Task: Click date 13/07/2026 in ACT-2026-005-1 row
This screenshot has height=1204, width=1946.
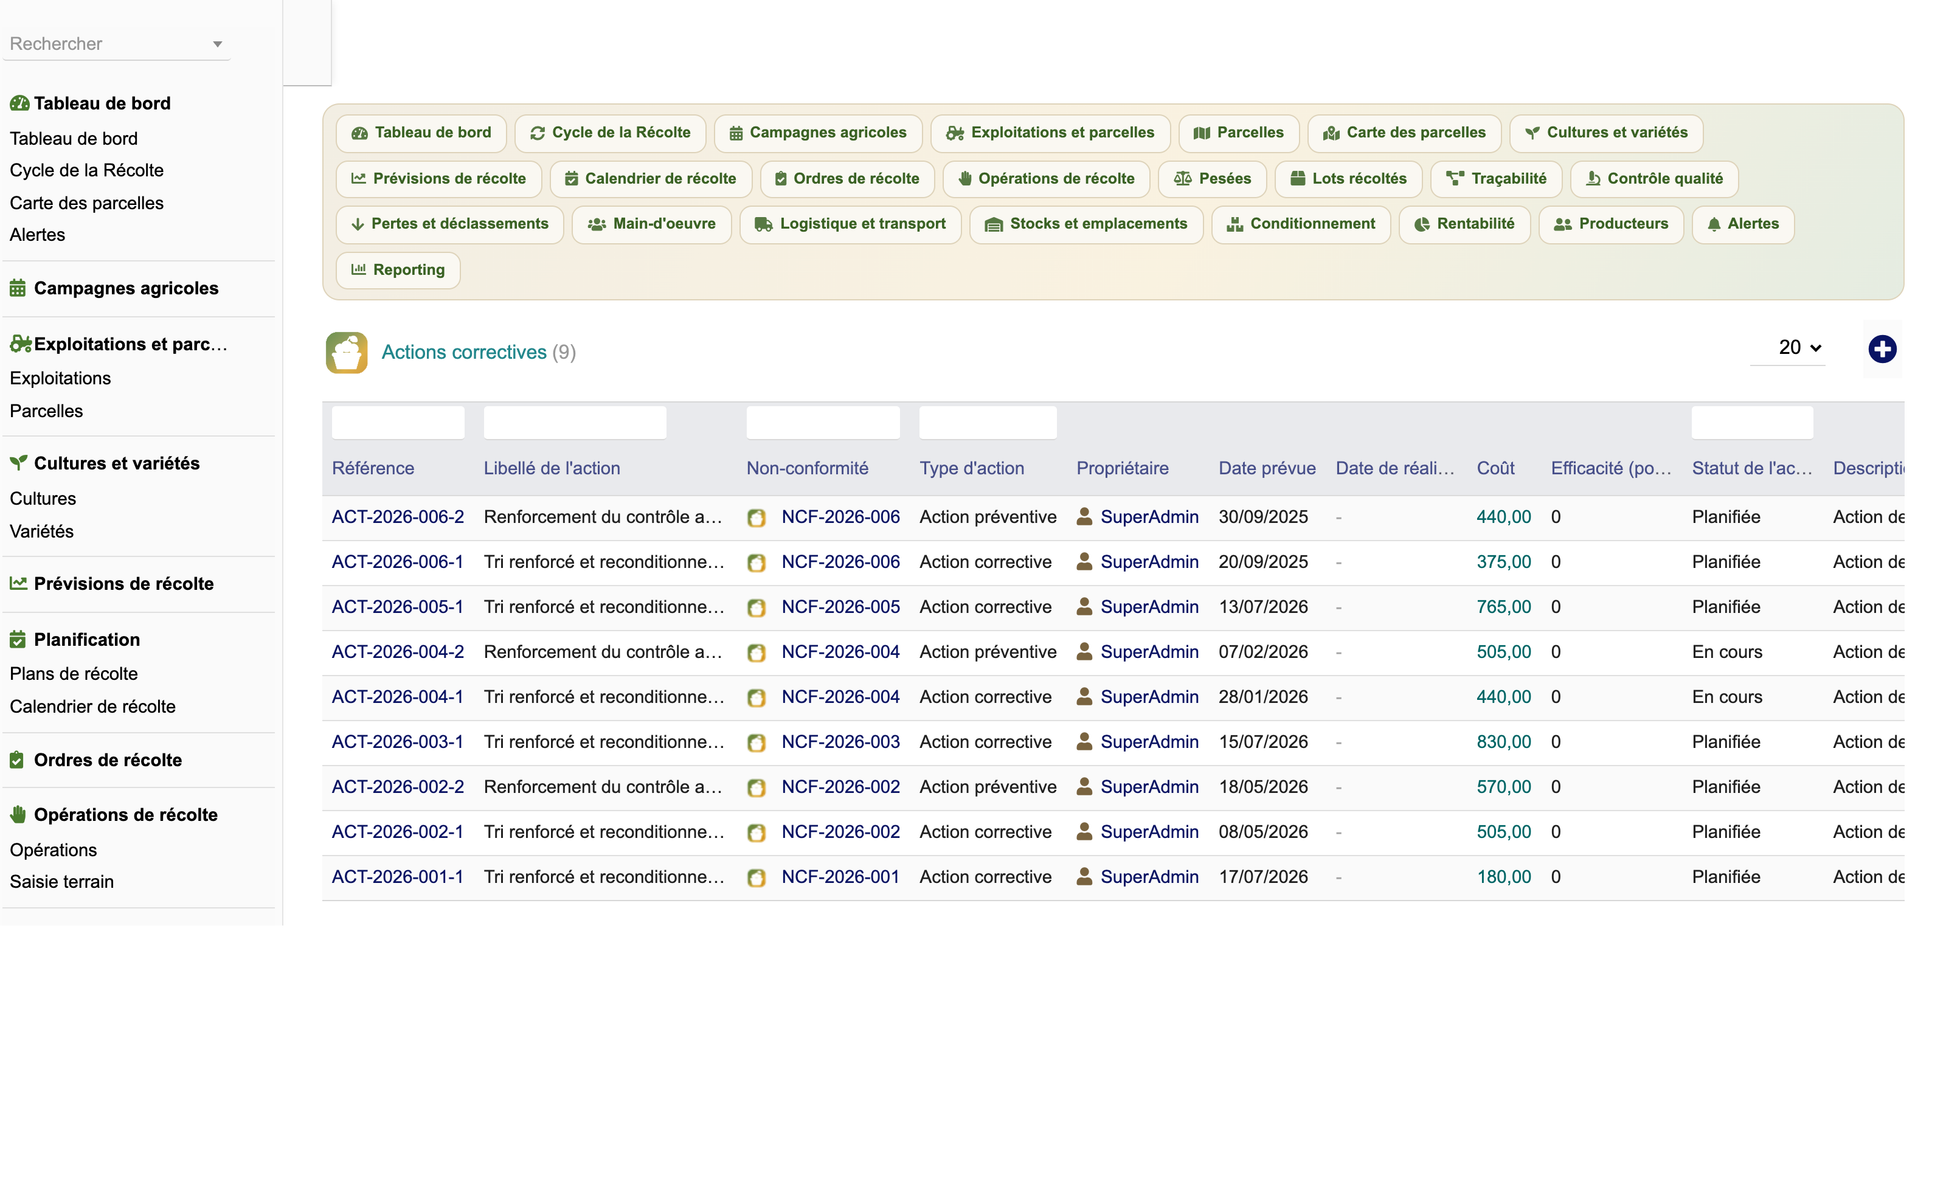Action: tap(1263, 607)
